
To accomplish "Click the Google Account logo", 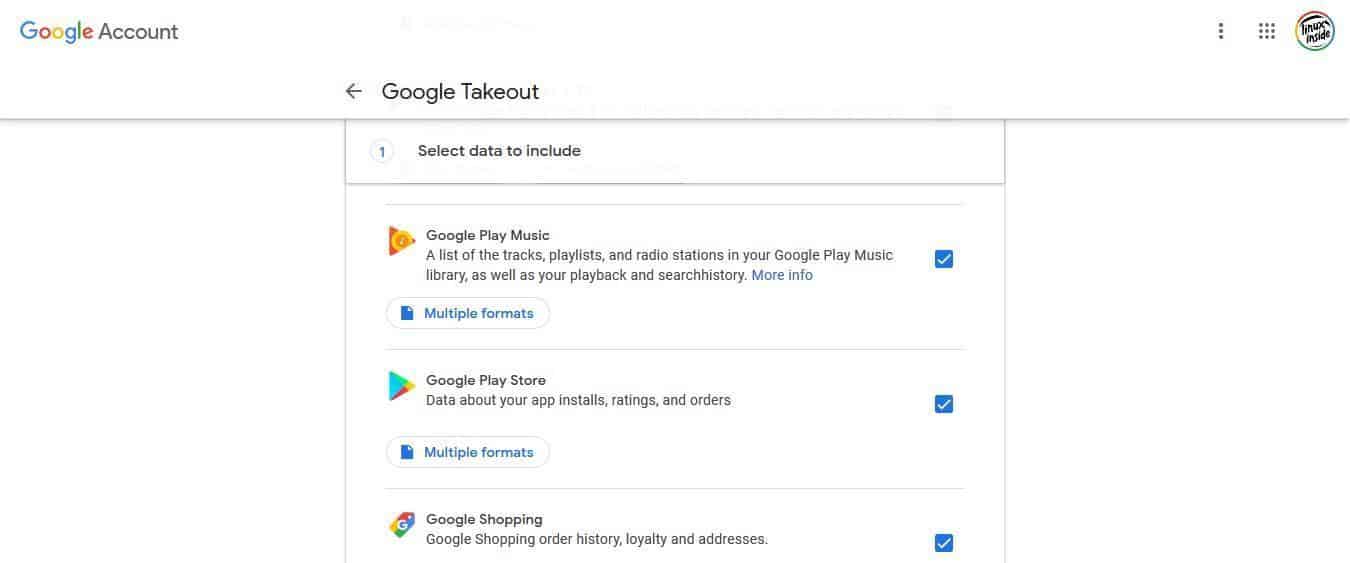I will 99,31.
